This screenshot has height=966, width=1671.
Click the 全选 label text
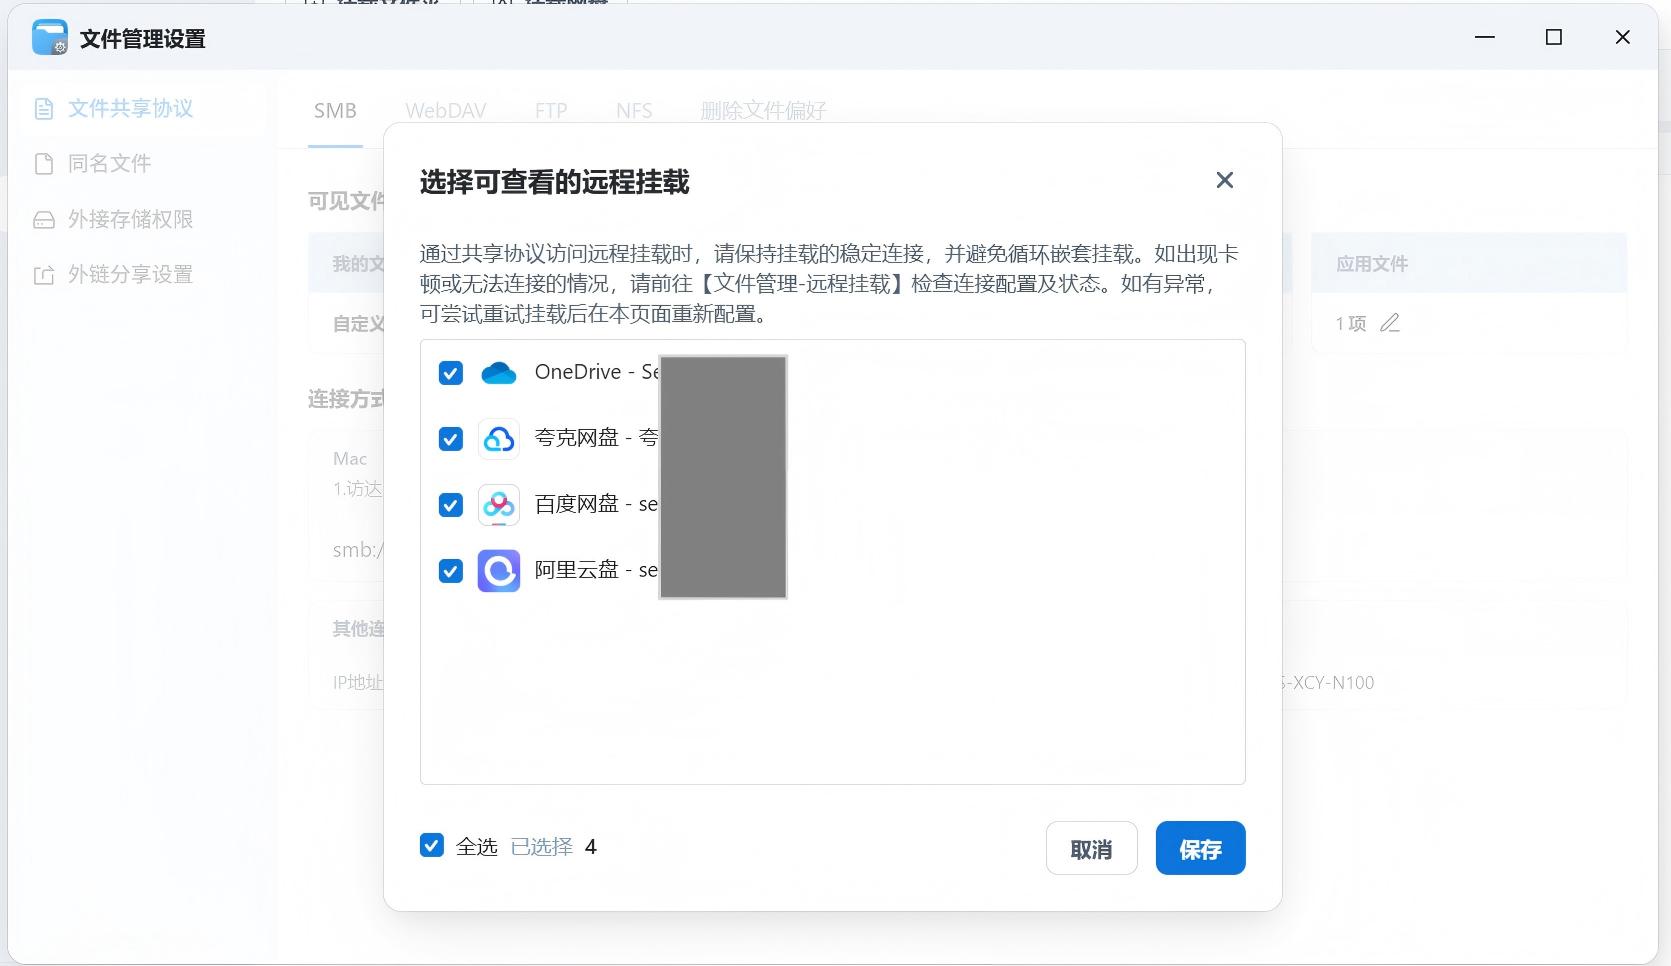[x=477, y=847]
